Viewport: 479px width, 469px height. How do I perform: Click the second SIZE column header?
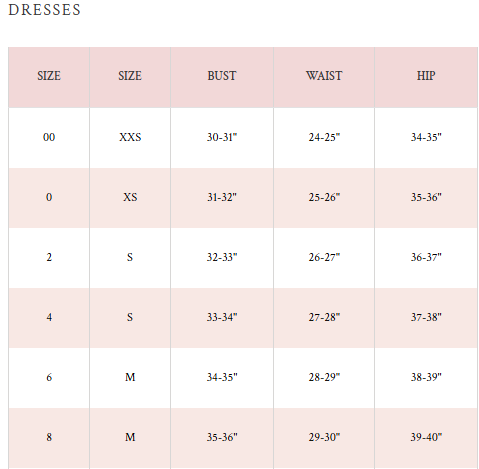coord(130,76)
